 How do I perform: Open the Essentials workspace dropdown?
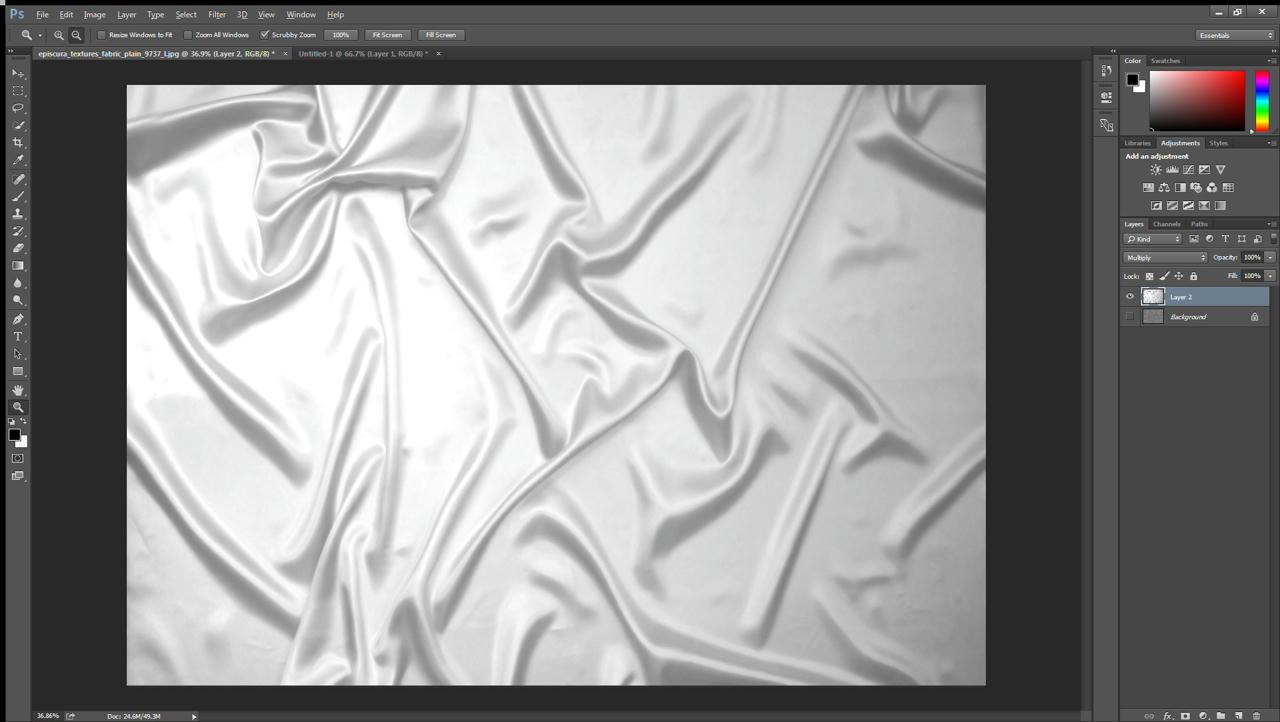pos(1235,35)
